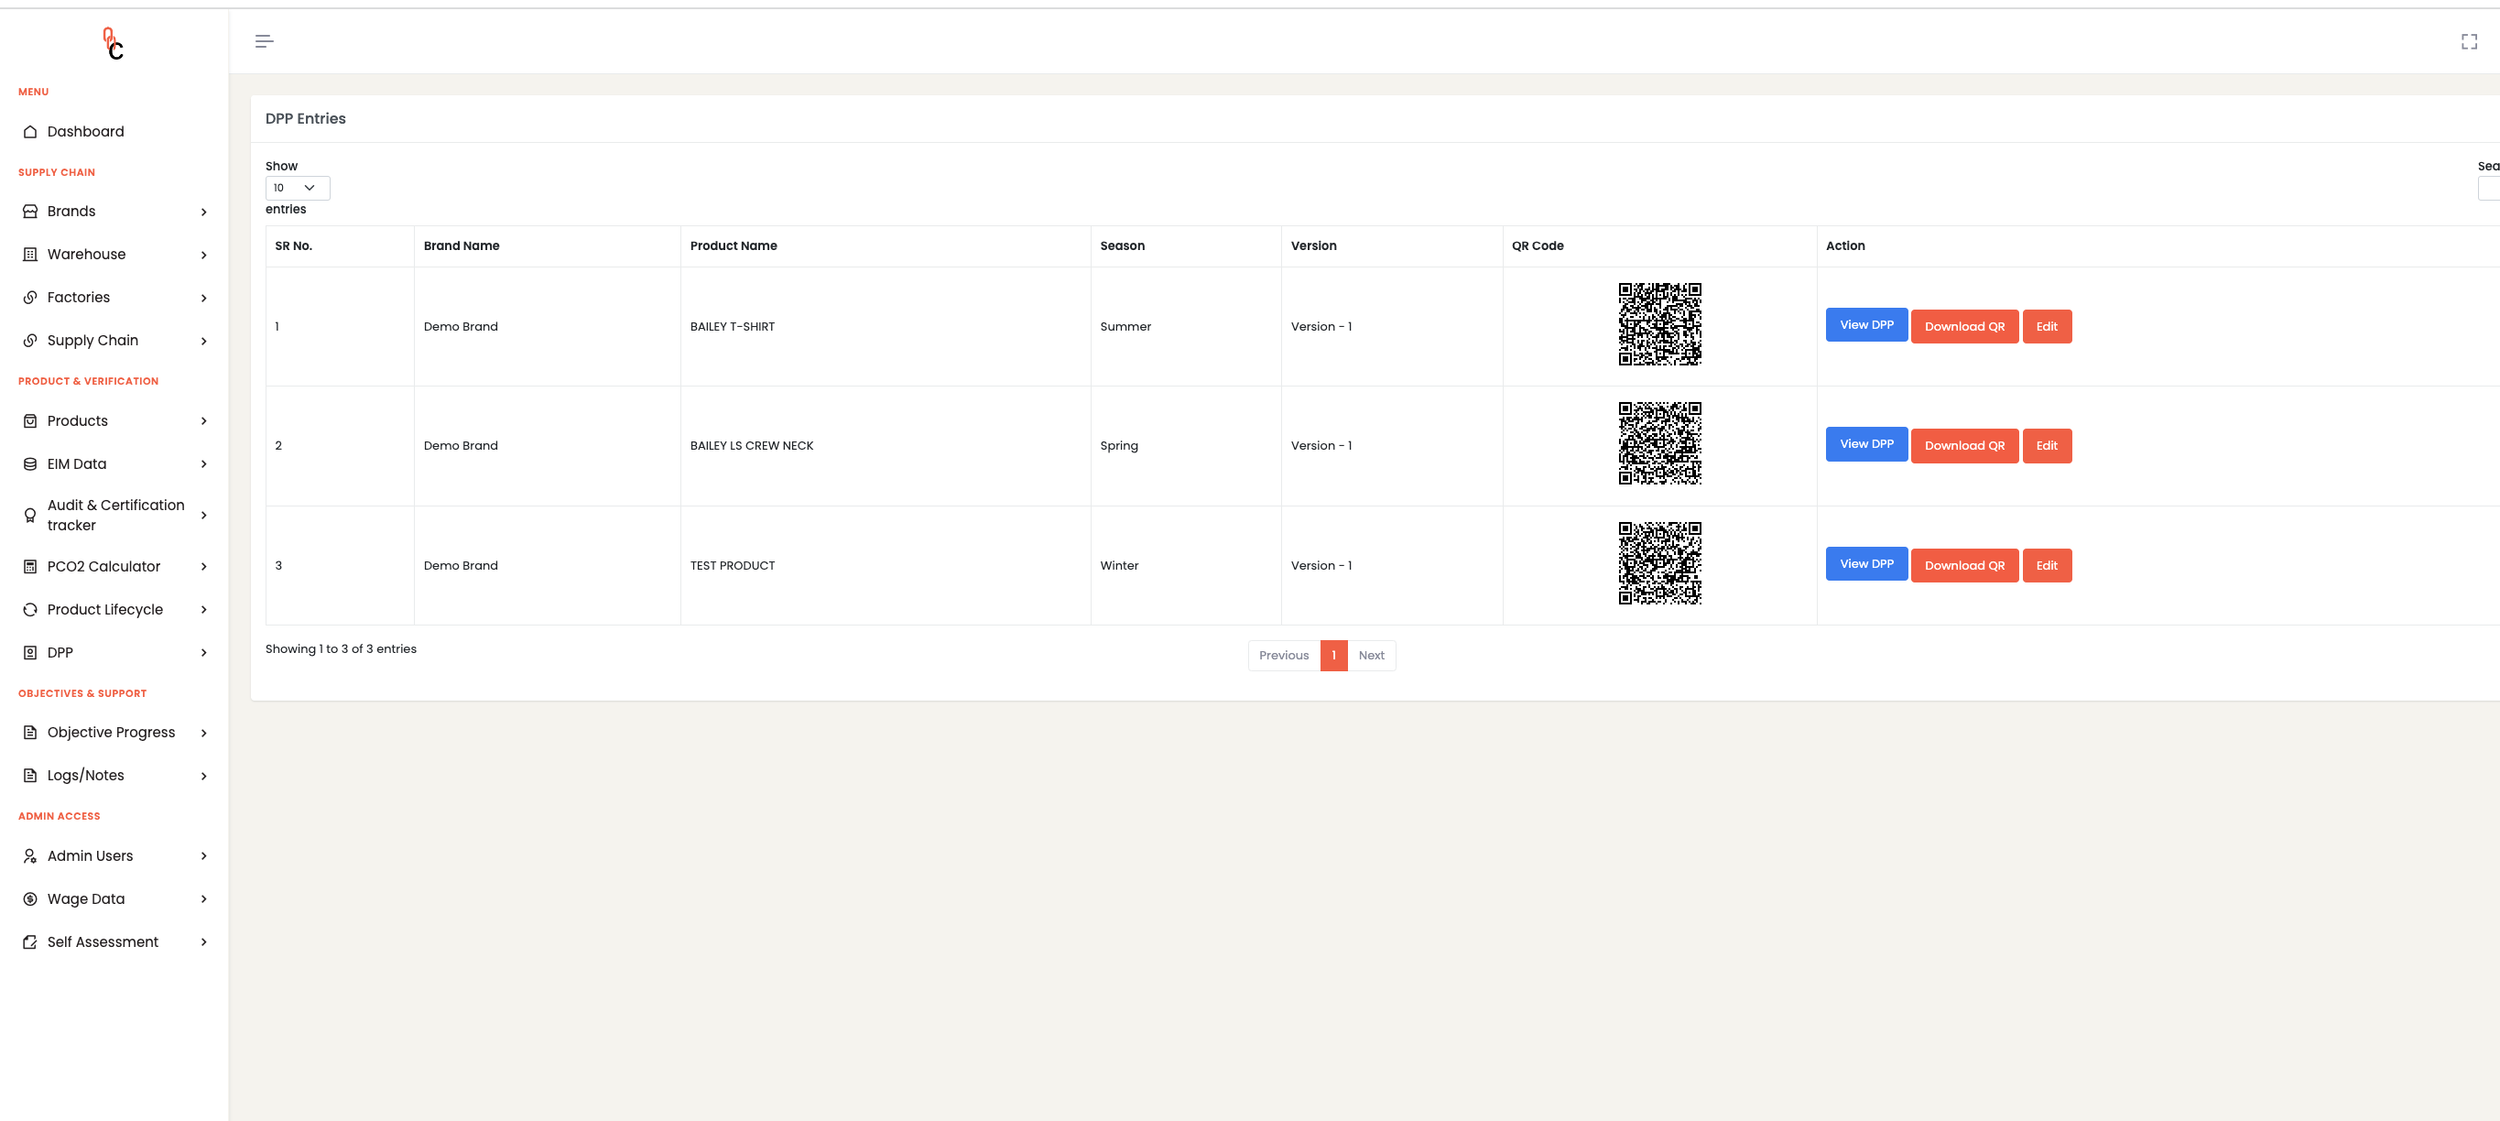Click the fullscreen expand icon
Image resolution: width=2500 pixels, height=1121 pixels.
coord(2469,41)
